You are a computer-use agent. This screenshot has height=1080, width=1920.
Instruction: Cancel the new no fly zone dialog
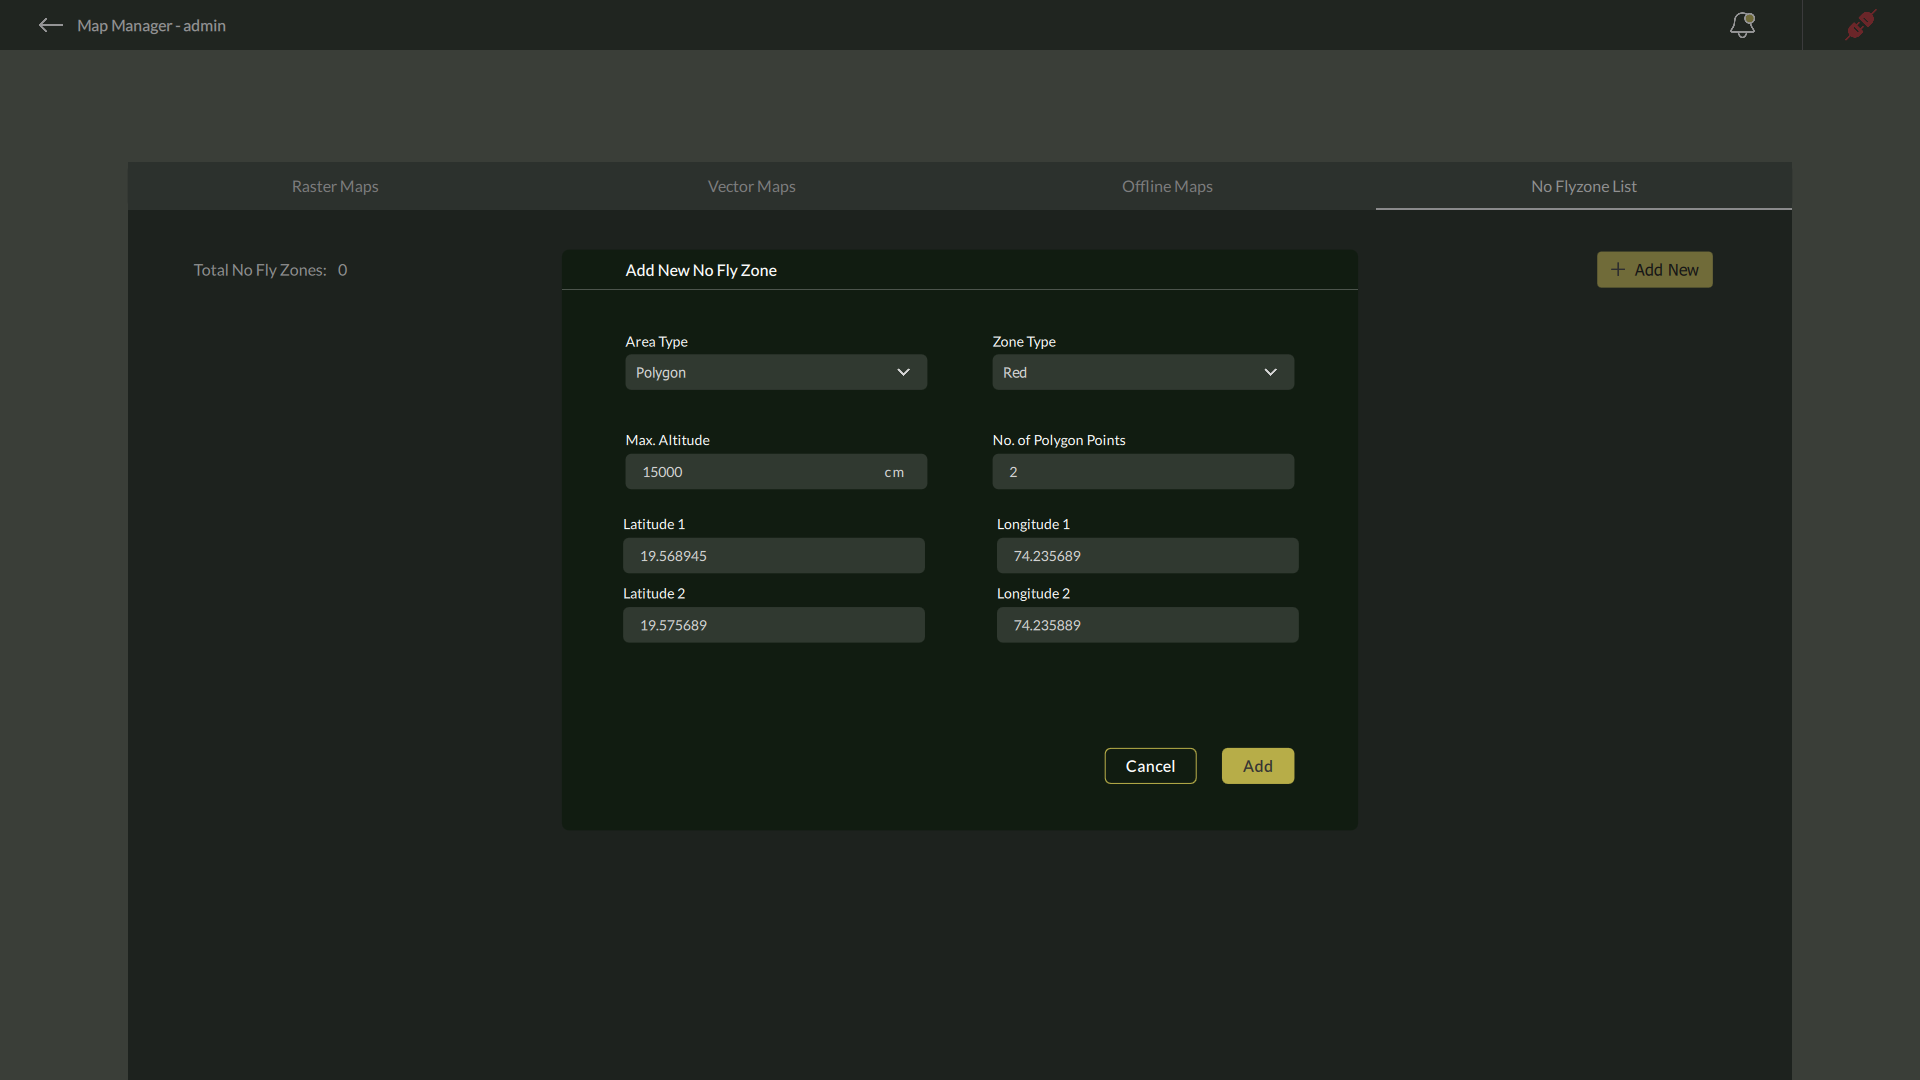(1150, 766)
